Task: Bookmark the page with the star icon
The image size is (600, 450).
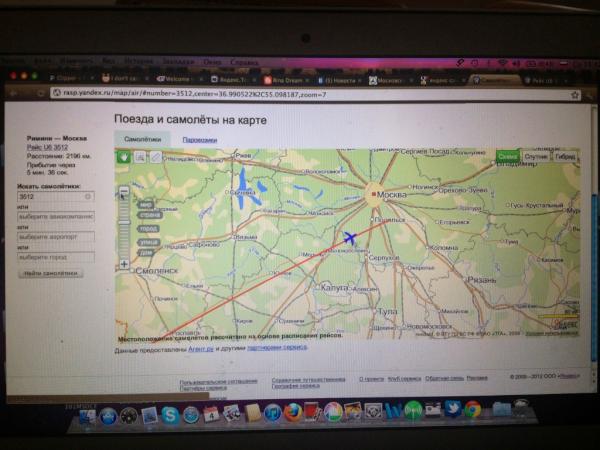Action: tap(575, 95)
